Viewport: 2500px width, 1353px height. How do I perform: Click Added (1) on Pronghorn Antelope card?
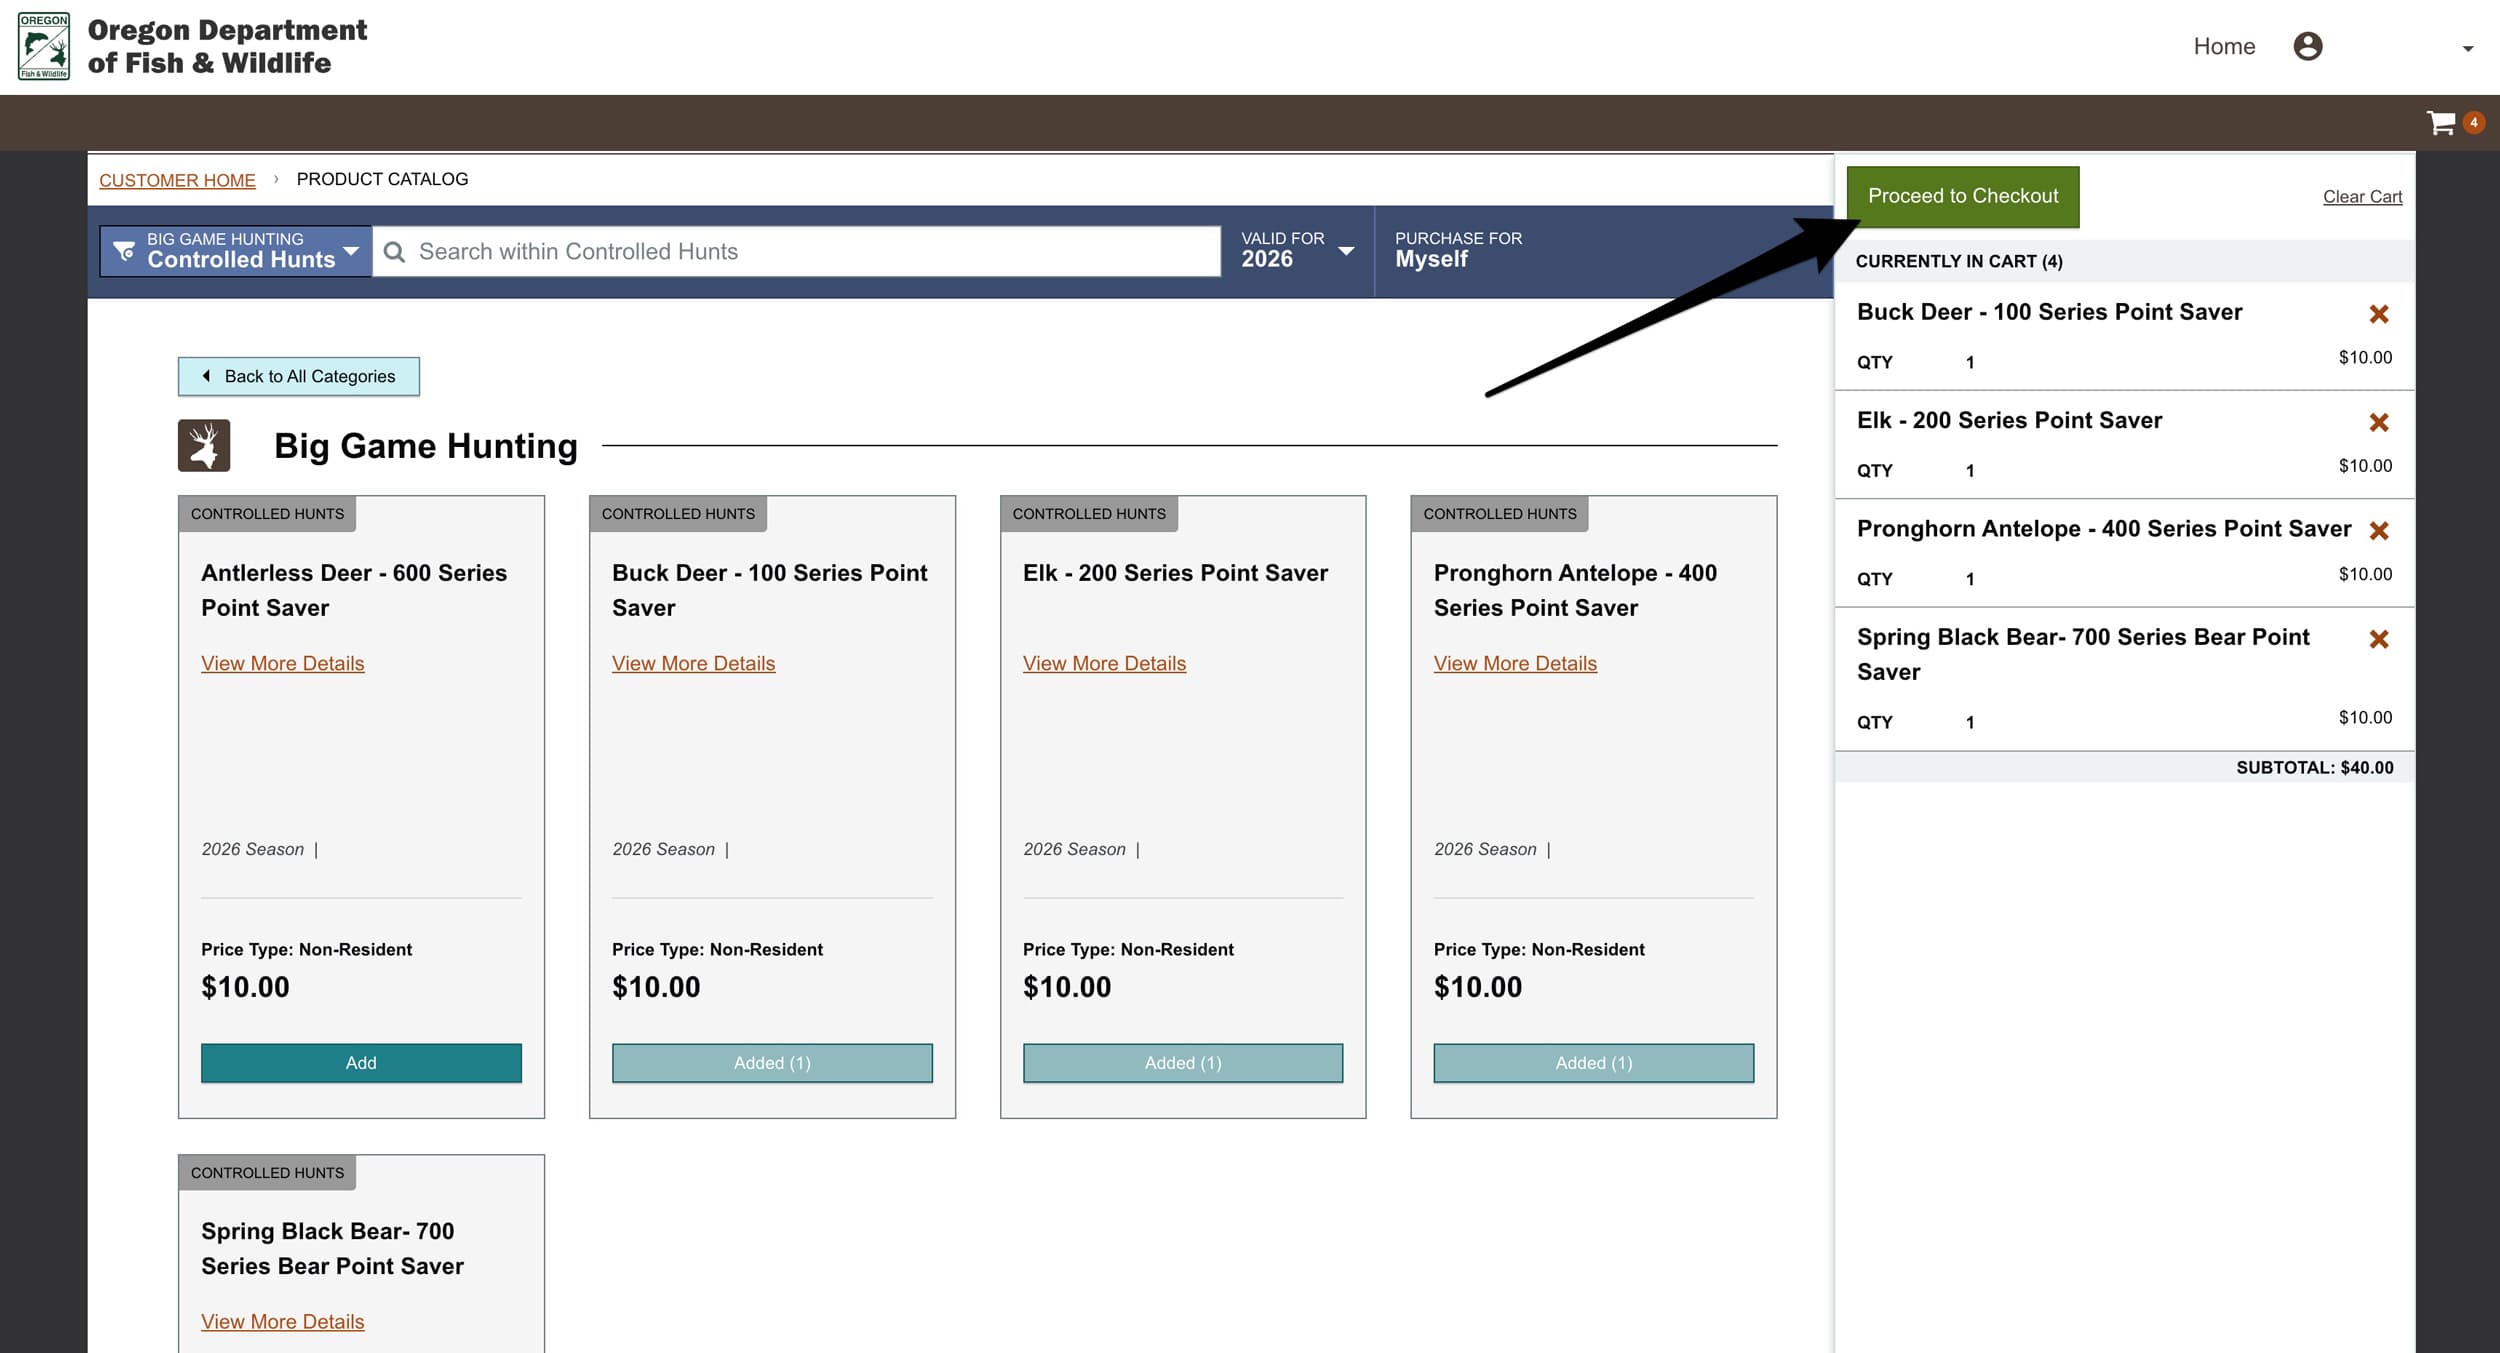(1594, 1063)
